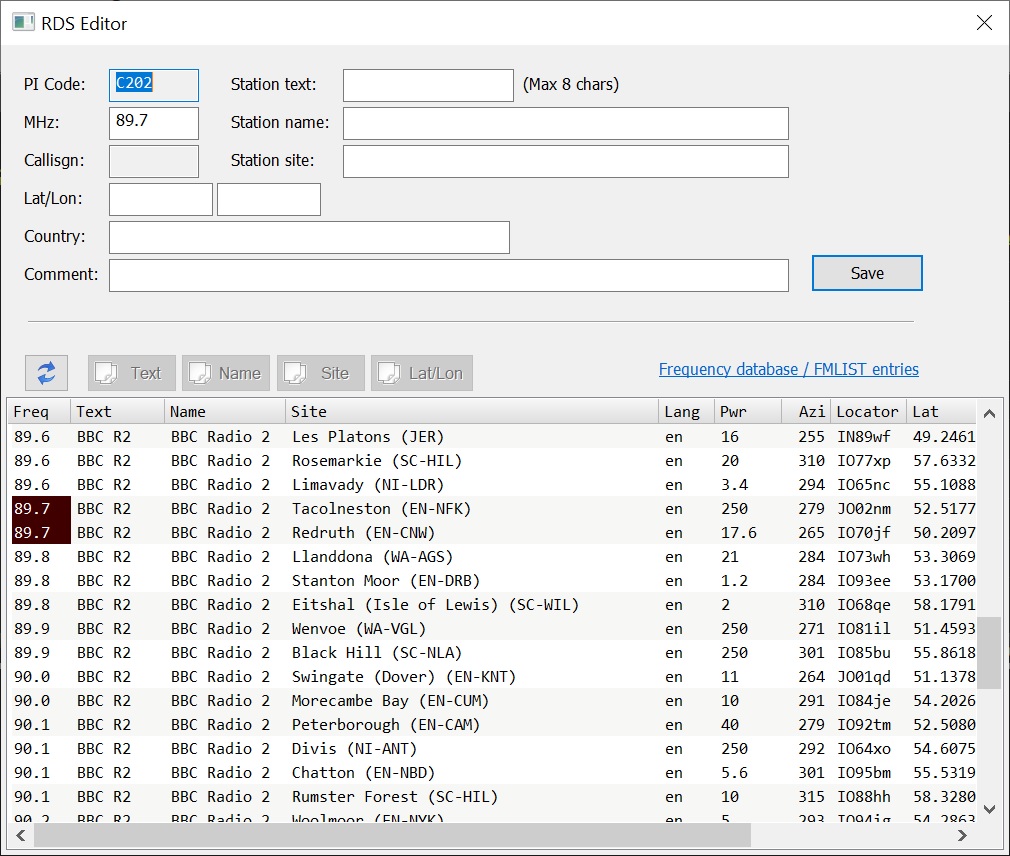Select the Redruth (EN-CNW) entry

coord(363,533)
